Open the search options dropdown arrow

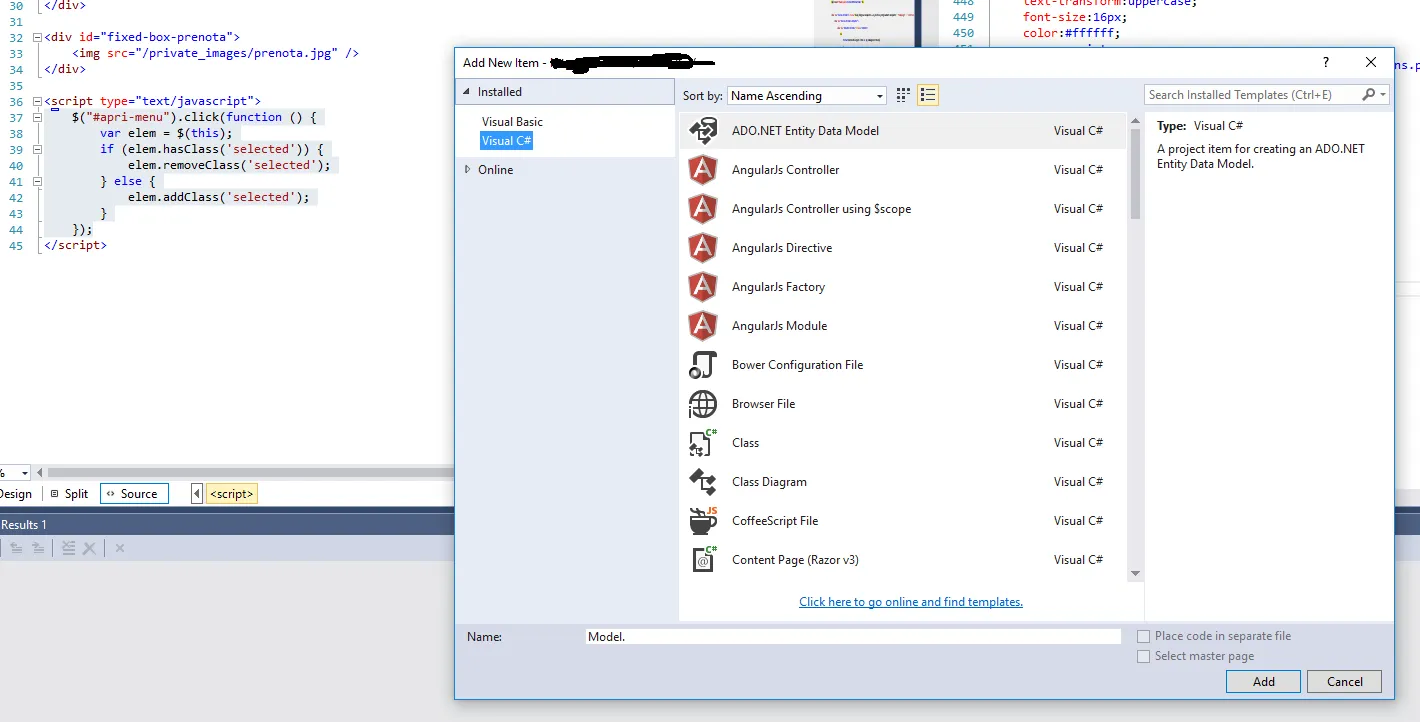pyautogui.click(x=1383, y=95)
